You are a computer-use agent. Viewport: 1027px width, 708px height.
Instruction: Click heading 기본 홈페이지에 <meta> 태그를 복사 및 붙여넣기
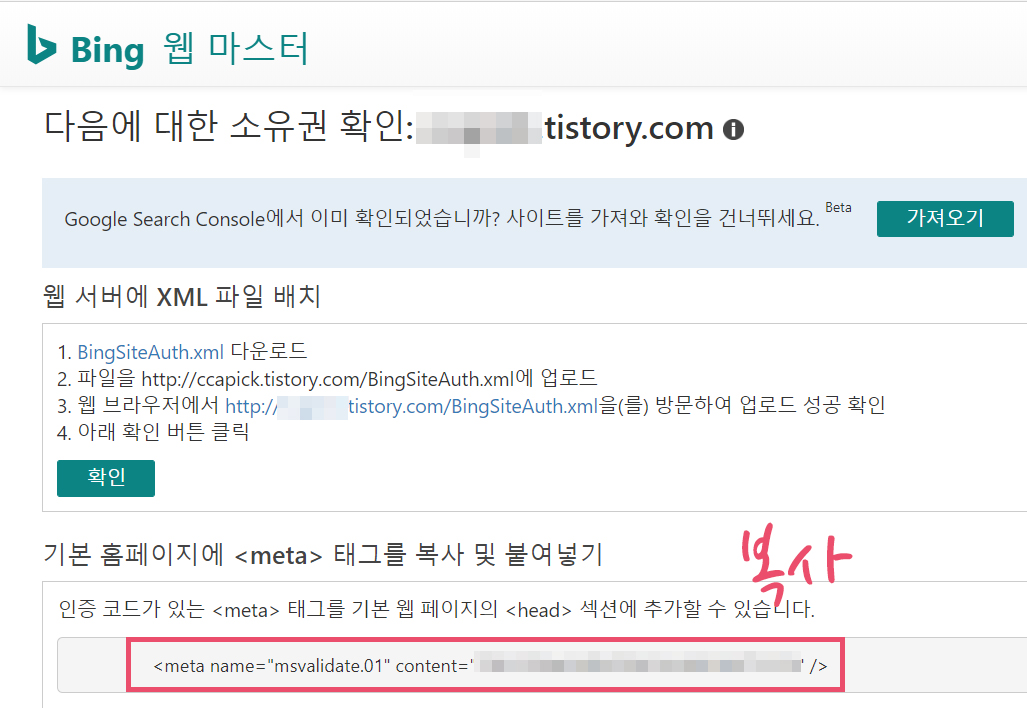click(322, 555)
